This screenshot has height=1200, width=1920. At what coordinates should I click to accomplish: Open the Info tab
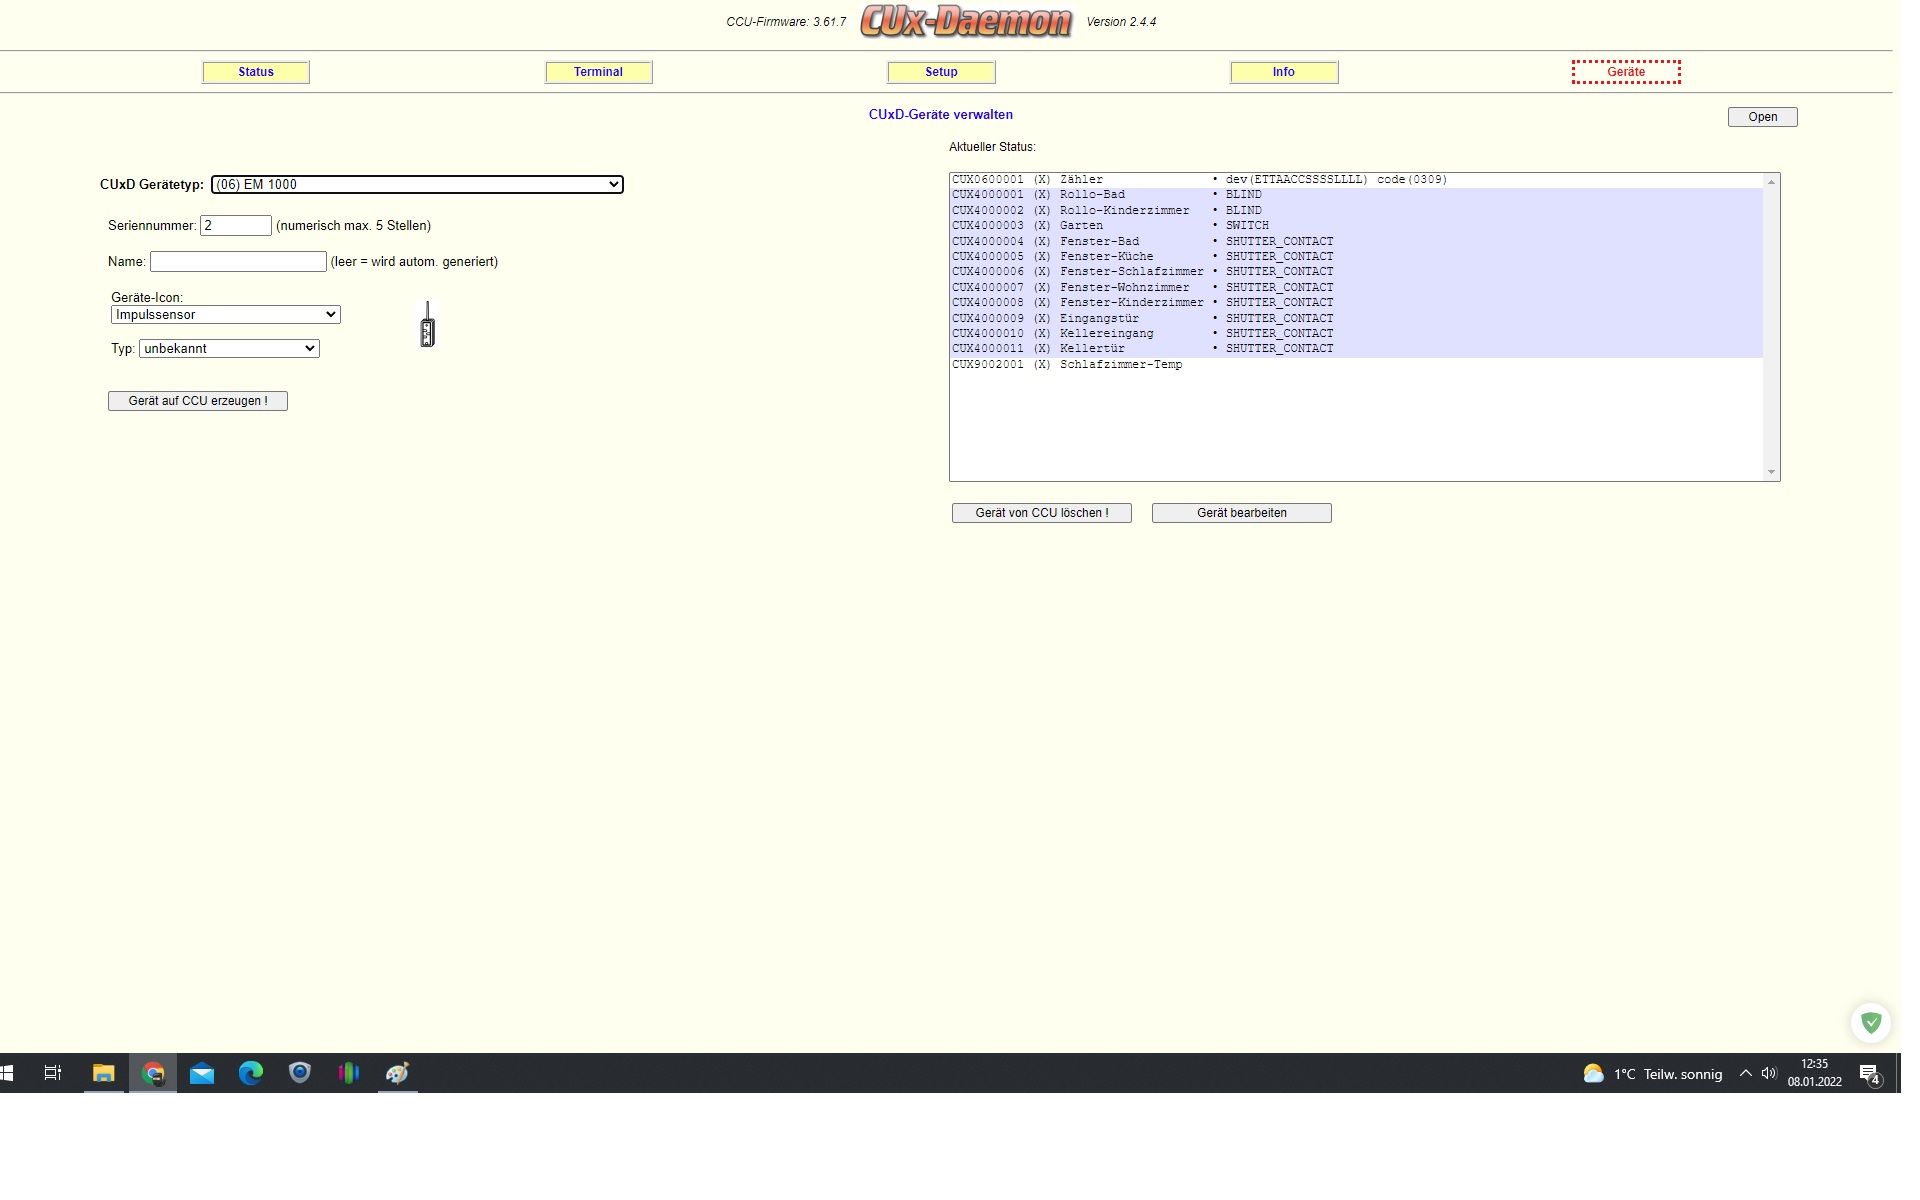point(1283,72)
